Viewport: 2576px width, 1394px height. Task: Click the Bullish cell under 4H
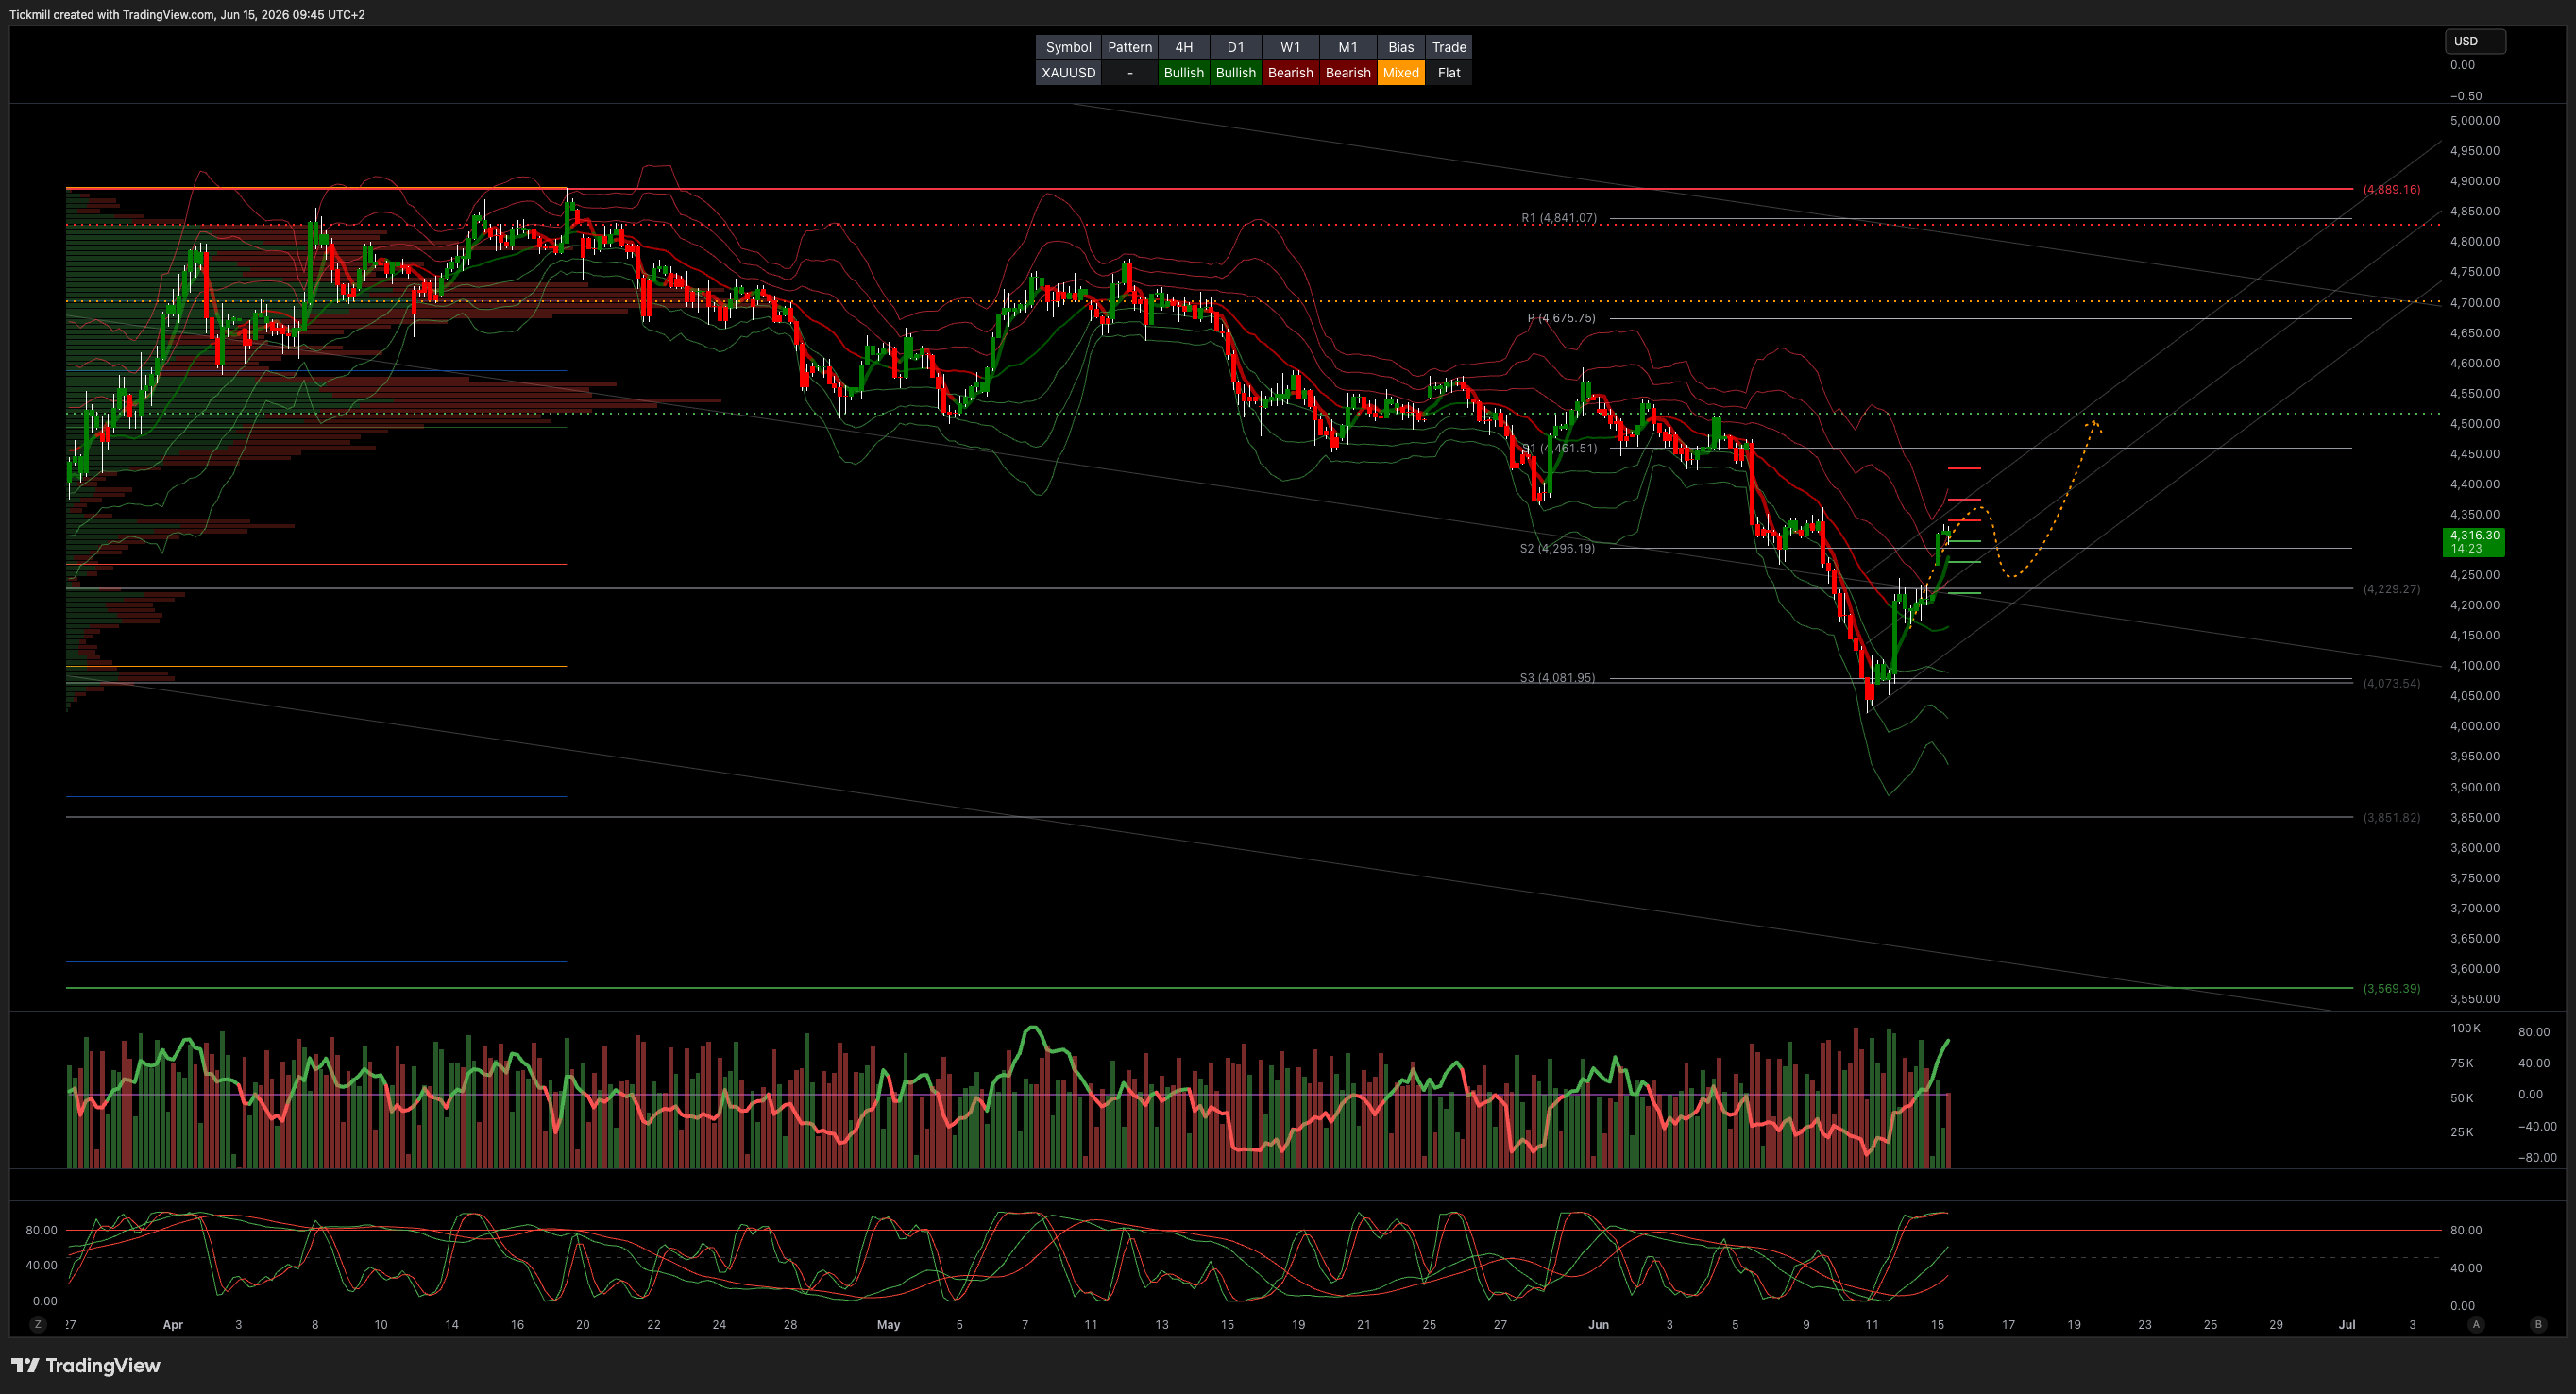point(1184,73)
